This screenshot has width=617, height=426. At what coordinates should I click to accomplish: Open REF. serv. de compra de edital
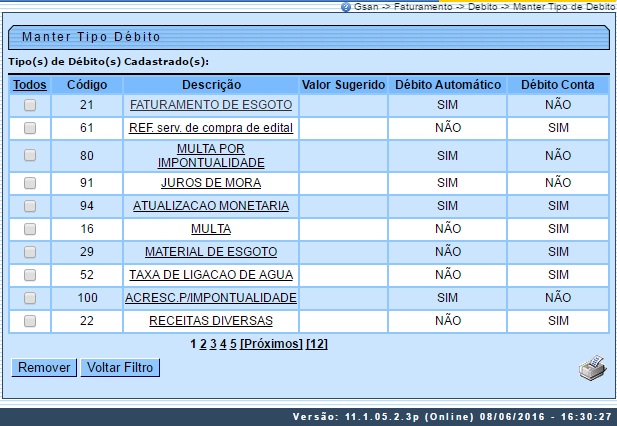[211, 128]
